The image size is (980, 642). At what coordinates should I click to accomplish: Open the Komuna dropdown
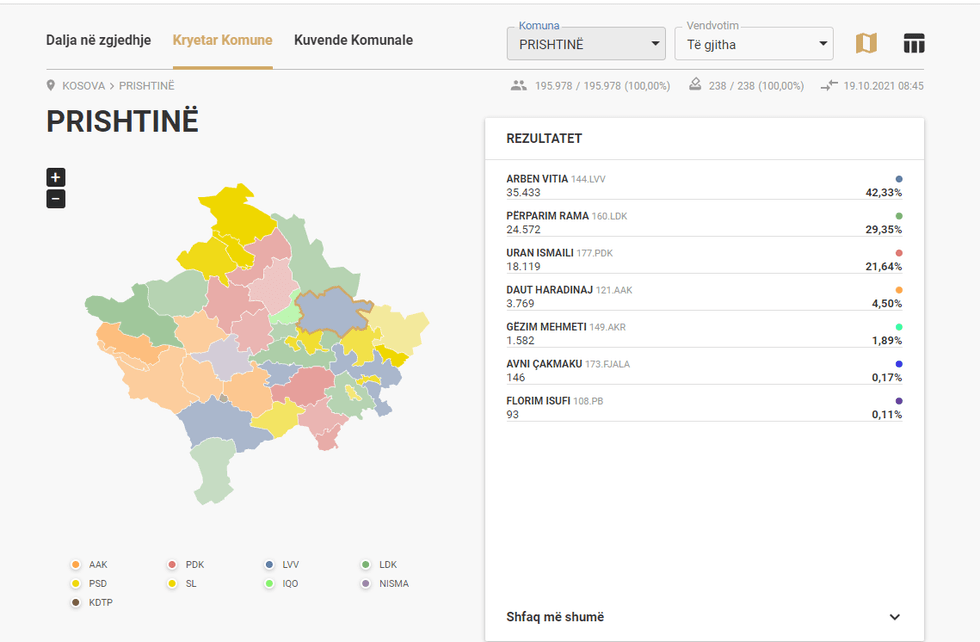(586, 44)
